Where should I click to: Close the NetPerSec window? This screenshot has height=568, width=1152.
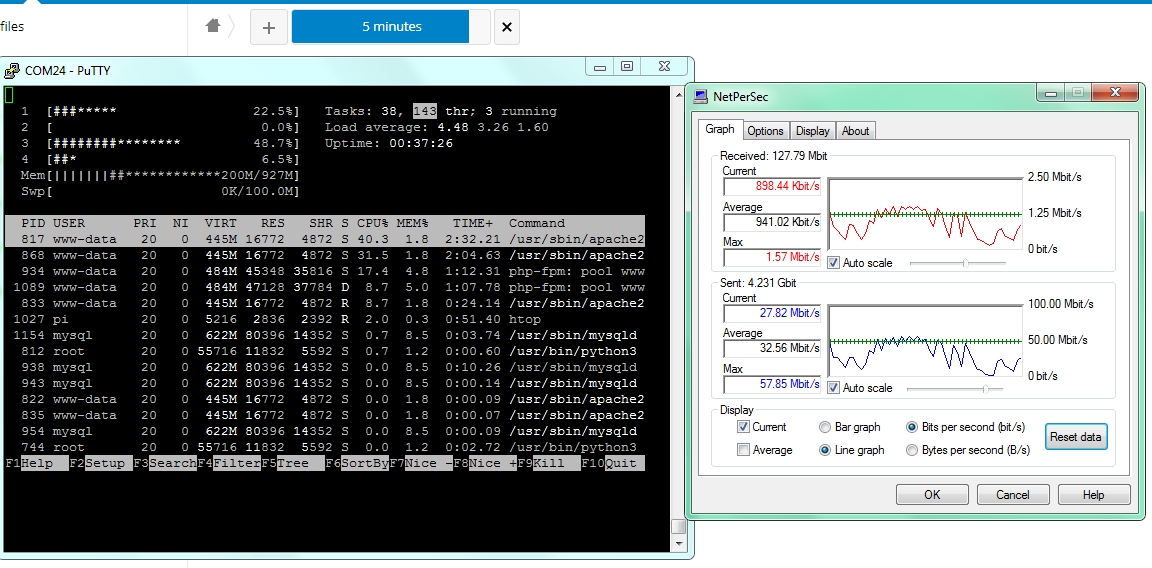(1115, 92)
